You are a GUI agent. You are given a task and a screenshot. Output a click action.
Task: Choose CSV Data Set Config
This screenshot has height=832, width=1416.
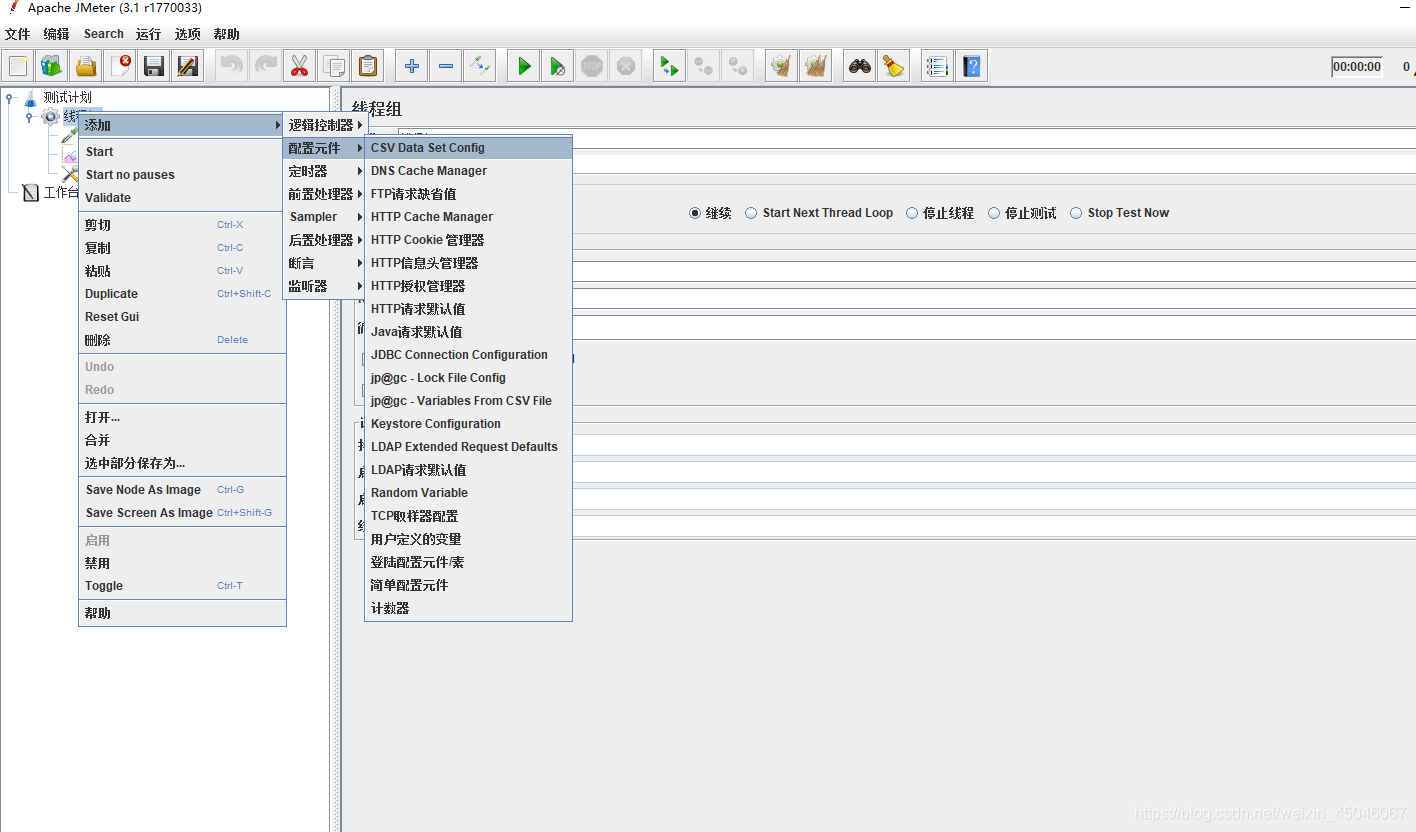[468, 148]
